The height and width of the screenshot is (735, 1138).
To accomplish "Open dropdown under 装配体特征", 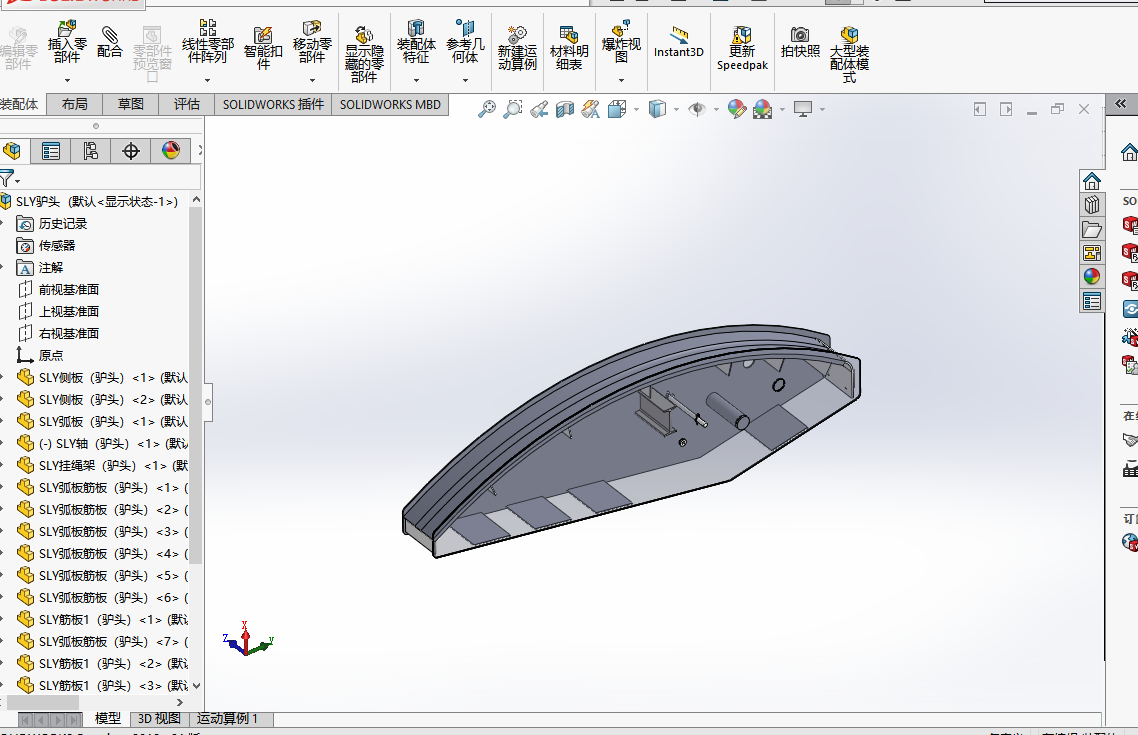I will [x=416, y=81].
